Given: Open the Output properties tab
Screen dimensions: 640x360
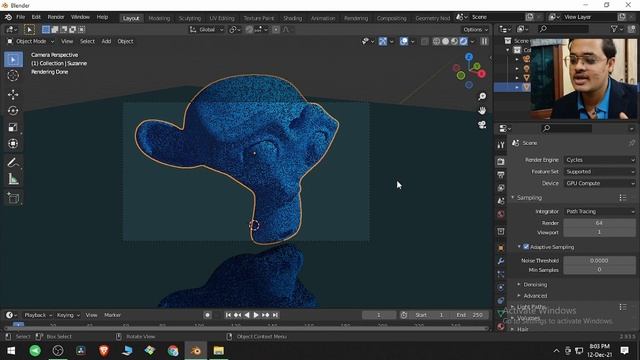Looking at the screenshot, I should pos(501,175).
